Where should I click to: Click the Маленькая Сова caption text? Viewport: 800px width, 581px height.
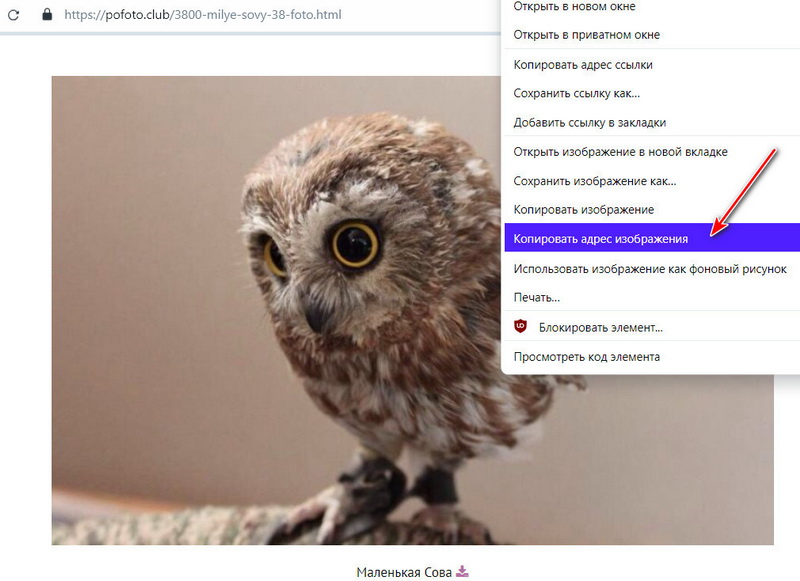coord(404,572)
